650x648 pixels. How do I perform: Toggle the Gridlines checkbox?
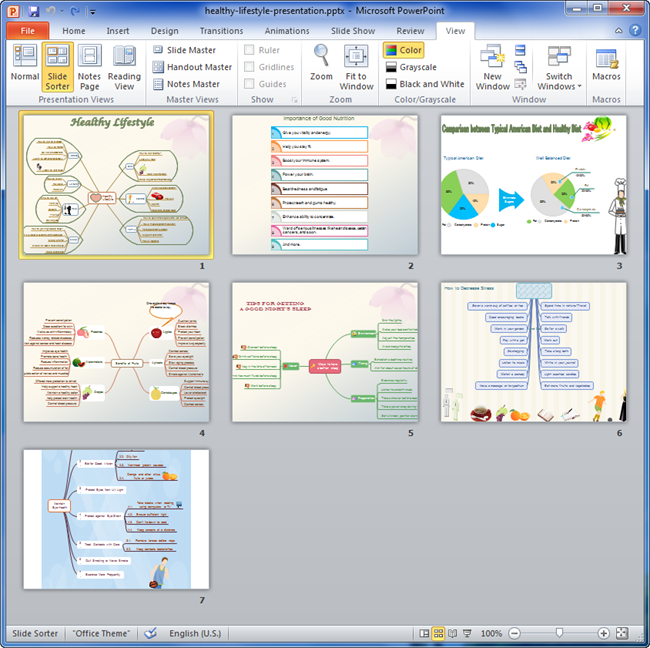[x=249, y=67]
